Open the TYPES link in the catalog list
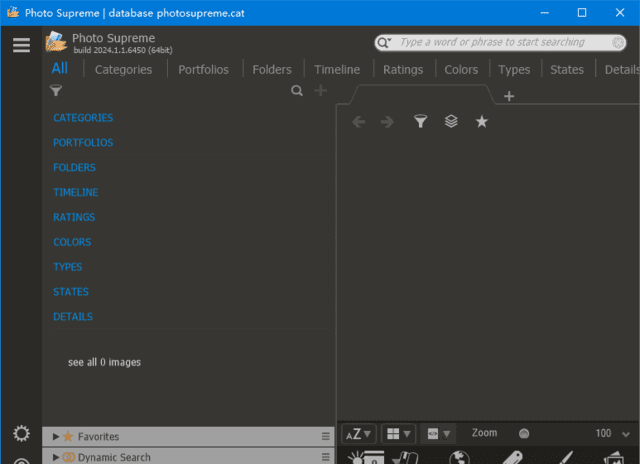The height and width of the screenshot is (464, 640). pyautogui.click(x=68, y=267)
